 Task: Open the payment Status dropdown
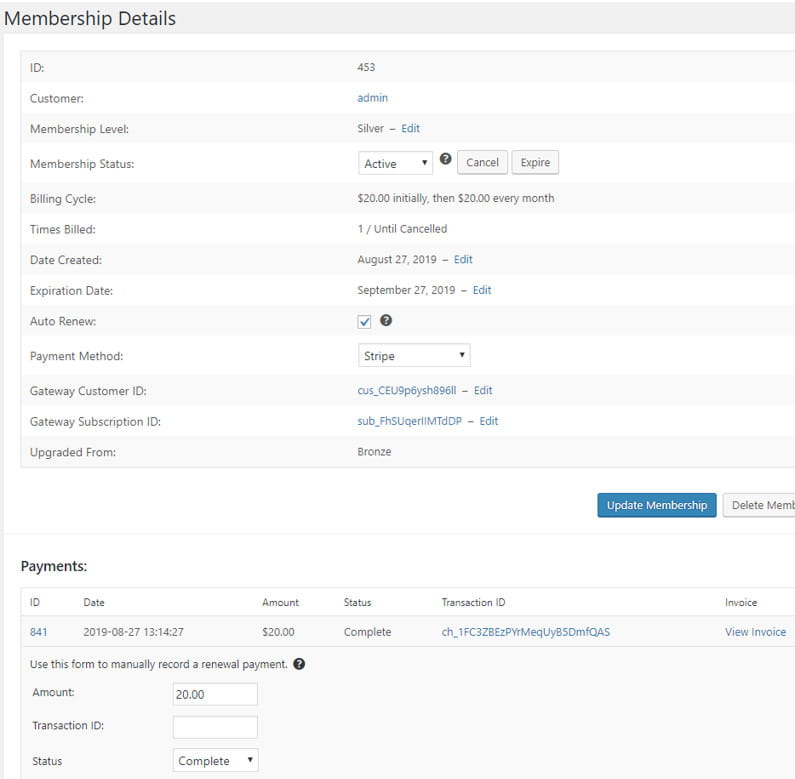215,761
